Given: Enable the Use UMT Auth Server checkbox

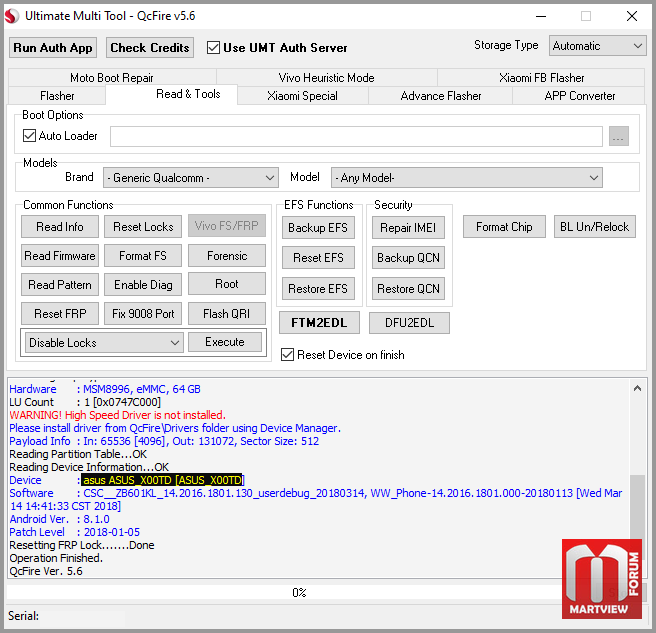Looking at the screenshot, I should pyautogui.click(x=213, y=48).
